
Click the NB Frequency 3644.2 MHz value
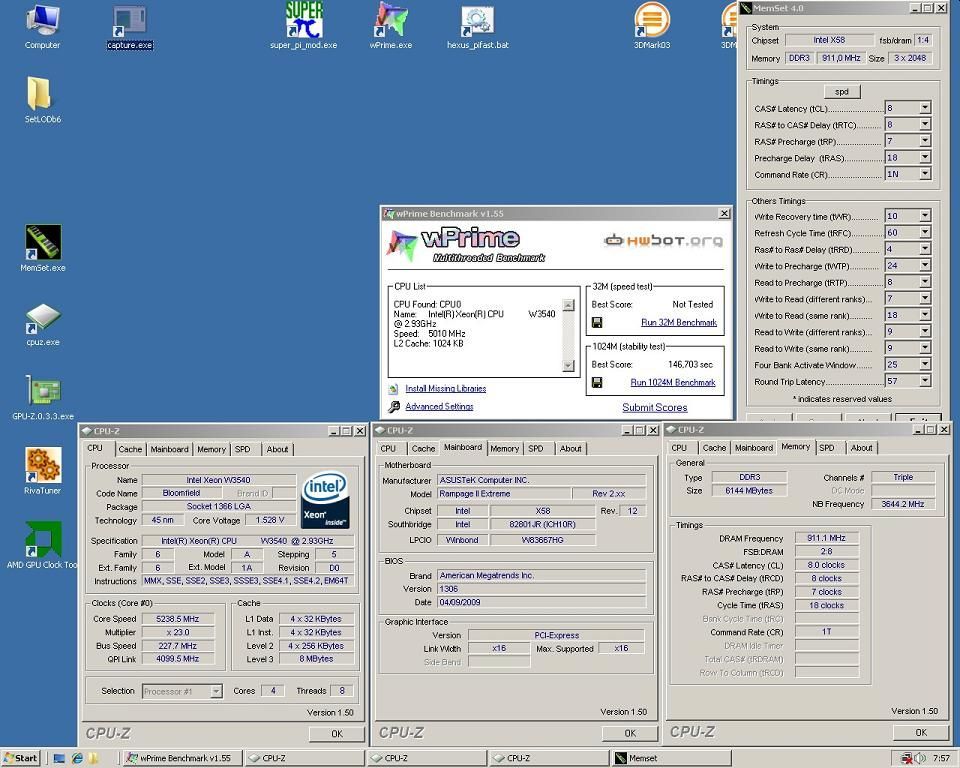[x=902, y=504]
